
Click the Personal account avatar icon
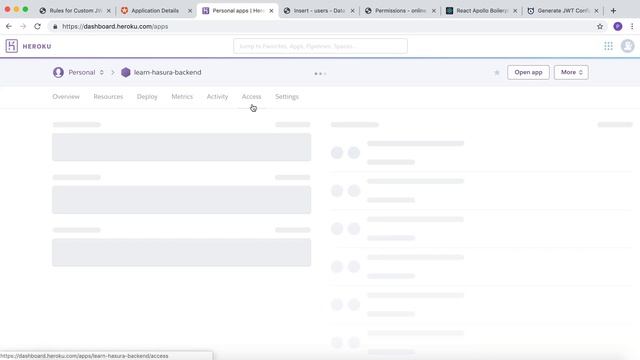click(x=58, y=72)
